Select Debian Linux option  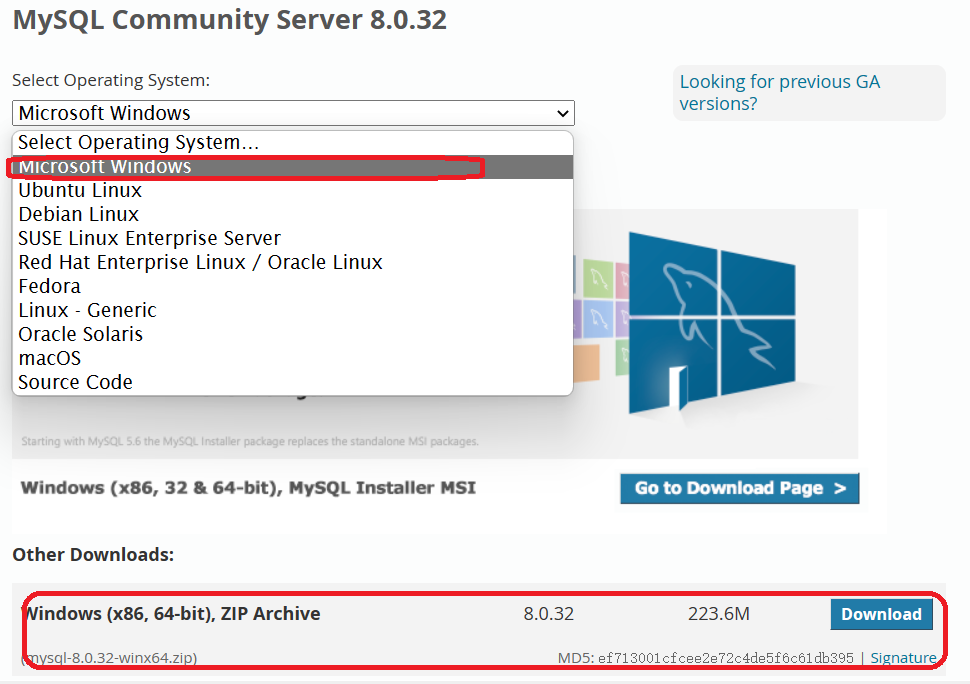(293, 215)
